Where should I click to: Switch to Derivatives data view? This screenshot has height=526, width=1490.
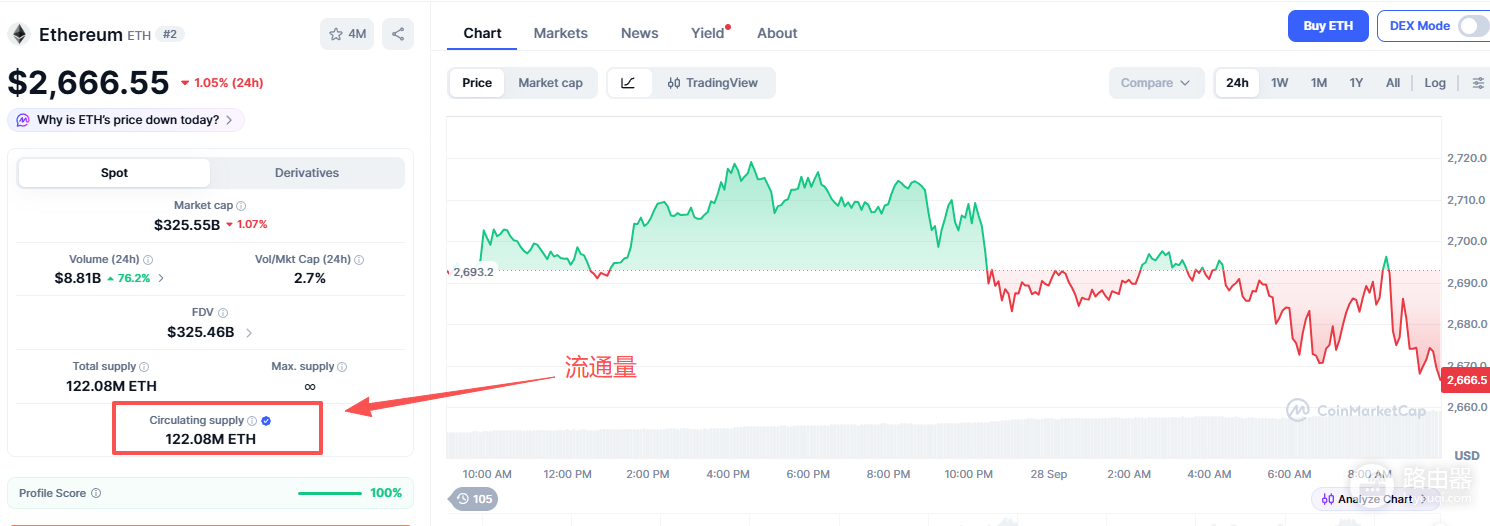click(x=307, y=173)
